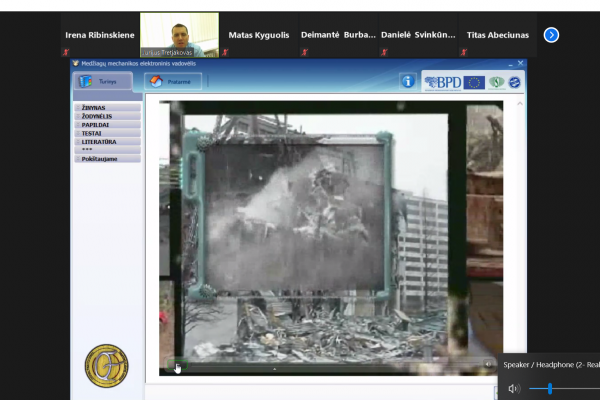This screenshot has width=600, height=400.
Task: Click the video volume button in the player bar
Action: [x=488, y=364]
